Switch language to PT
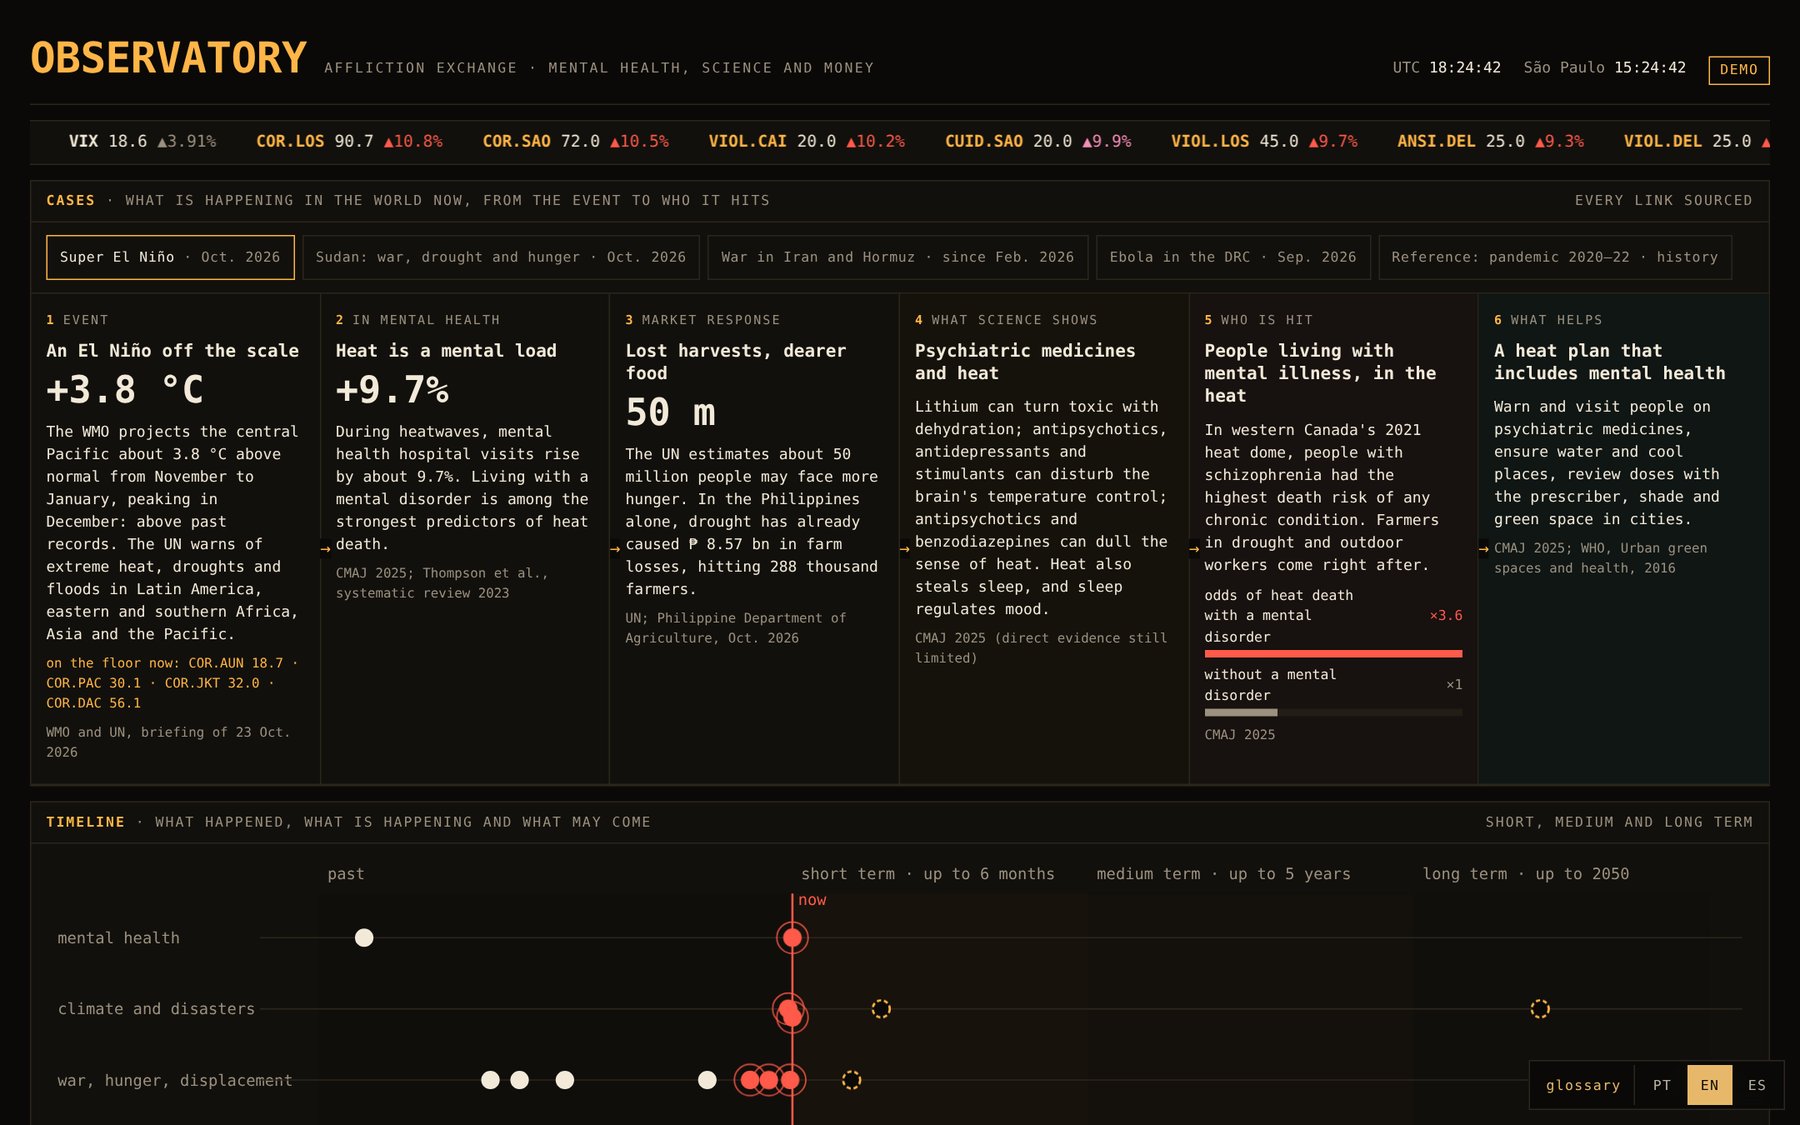 pos(1662,1085)
